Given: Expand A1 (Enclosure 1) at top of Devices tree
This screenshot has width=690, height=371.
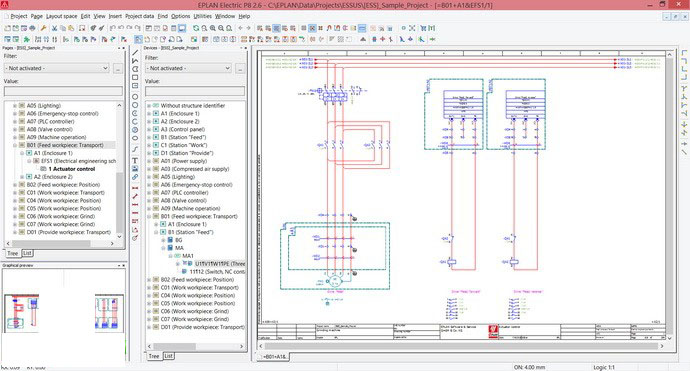Looking at the screenshot, I should point(149,114).
